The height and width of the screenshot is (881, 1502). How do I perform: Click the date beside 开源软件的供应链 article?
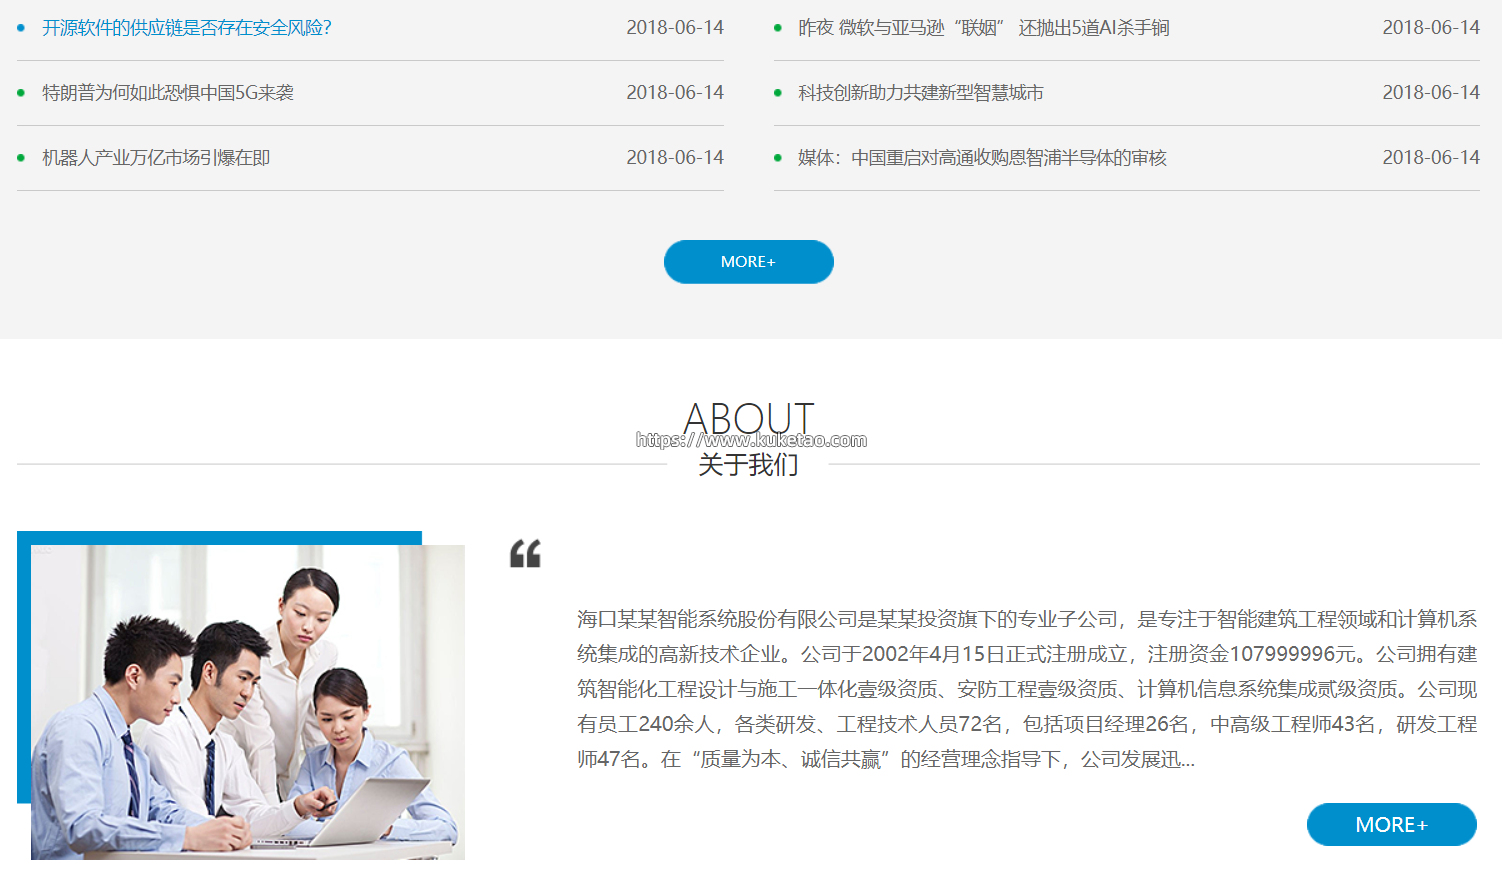[x=675, y=28]
